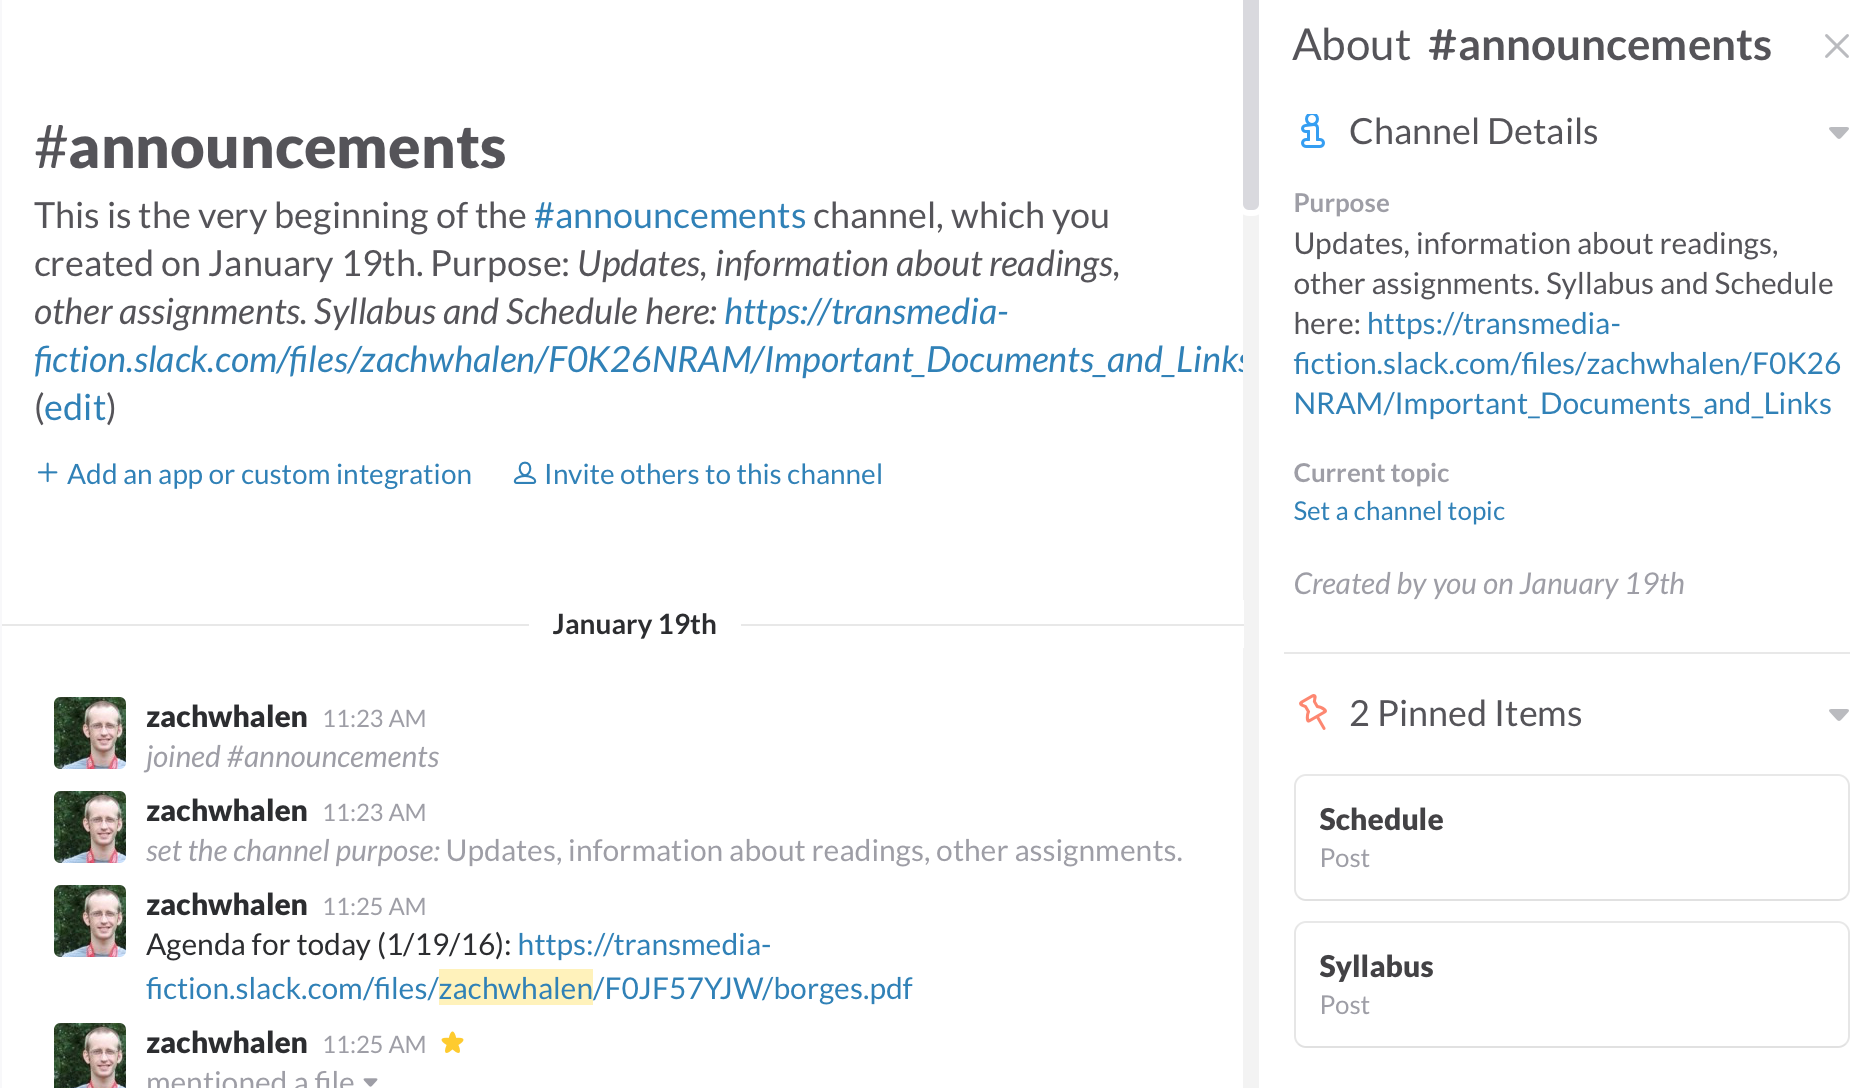Click Invite others to this channel
This screenshot has width=1866, height=1088.
pyautogui.click(x=712, y=474)
